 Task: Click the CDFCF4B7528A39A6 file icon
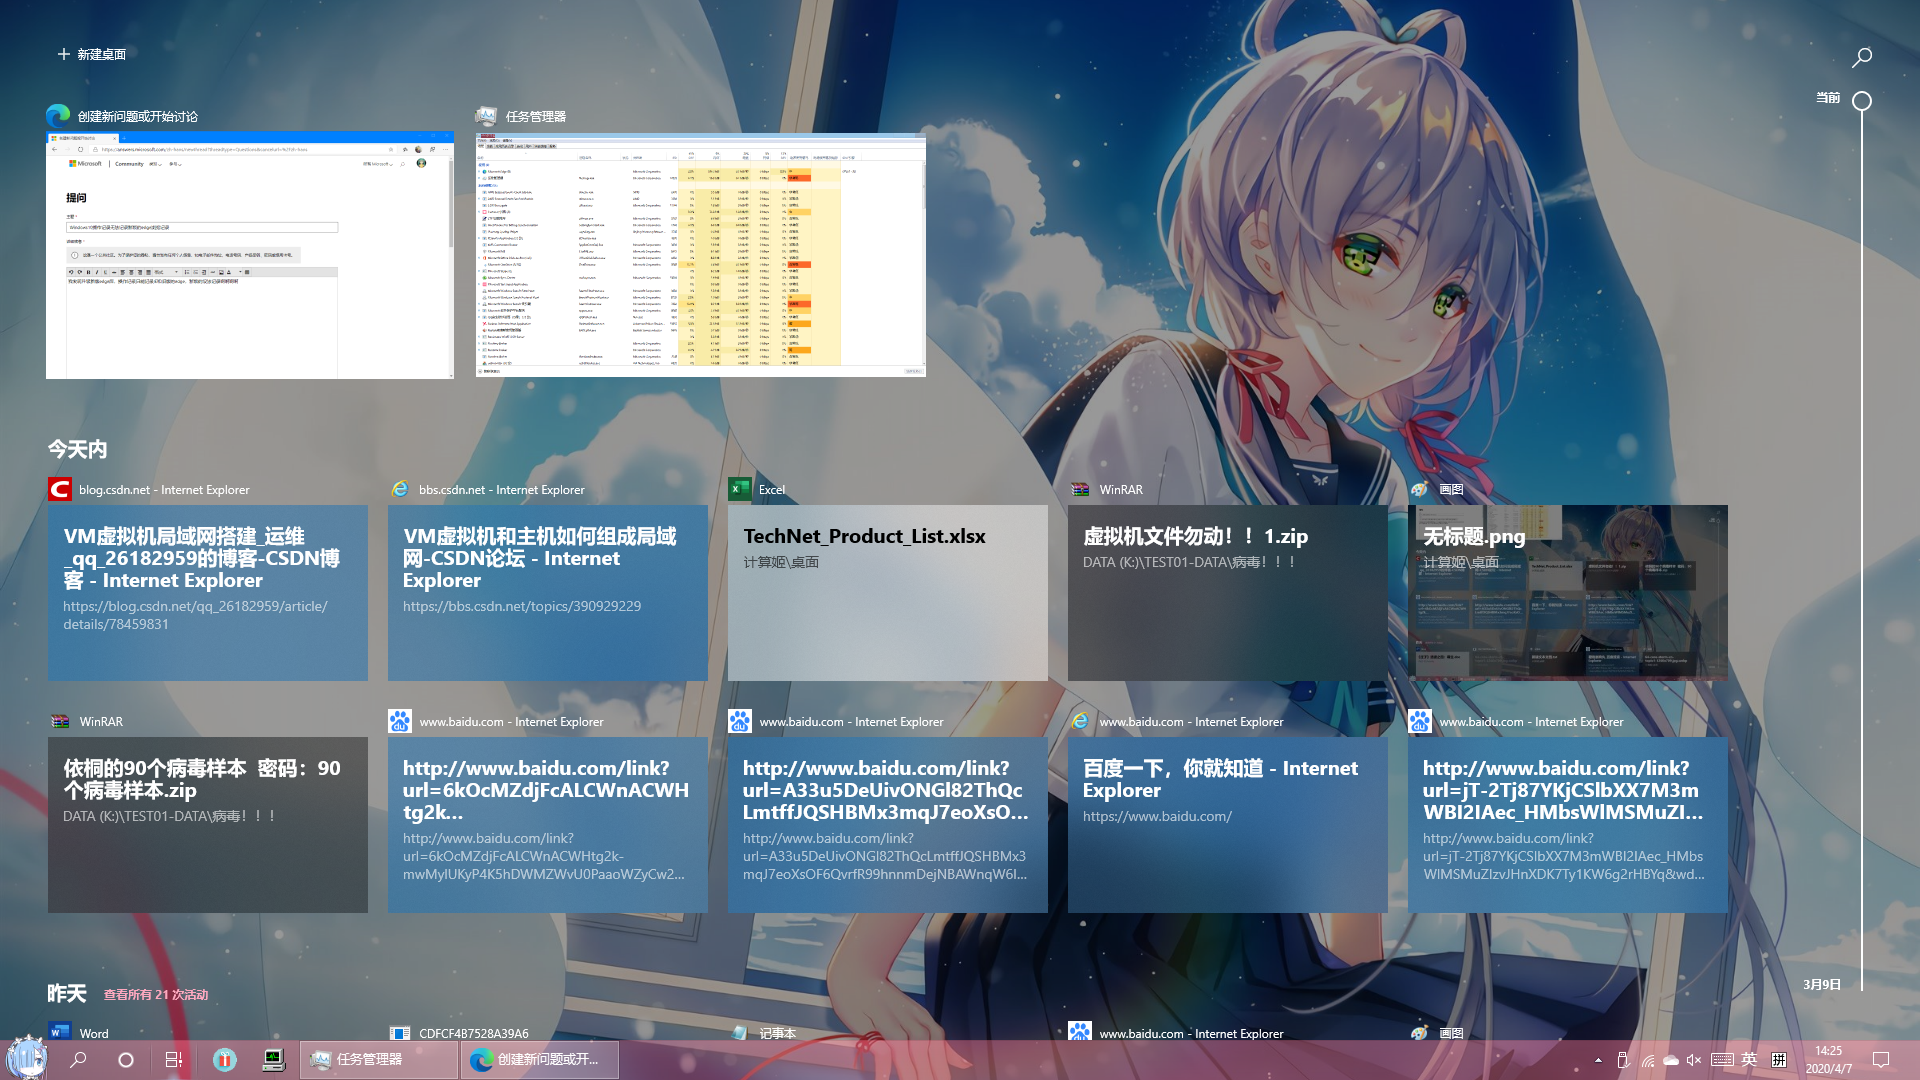[x=400, y=1032]
